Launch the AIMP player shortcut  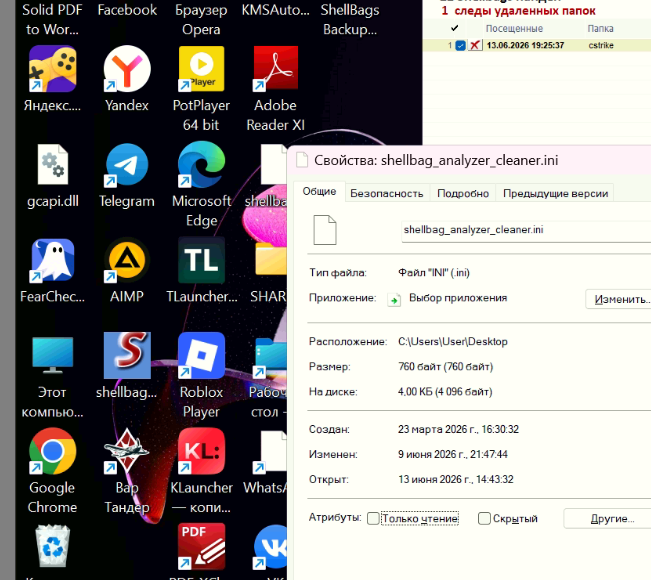point(127,260)
